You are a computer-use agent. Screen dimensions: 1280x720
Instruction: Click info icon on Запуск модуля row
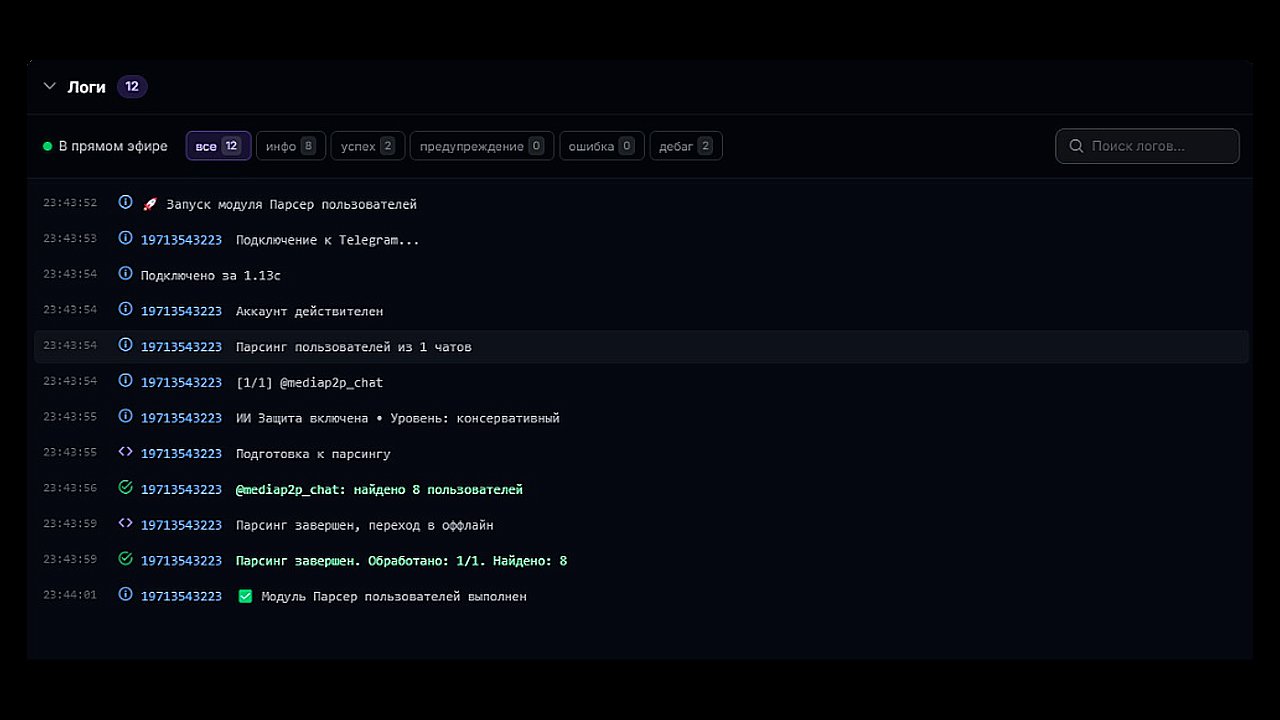coord(125,202)
